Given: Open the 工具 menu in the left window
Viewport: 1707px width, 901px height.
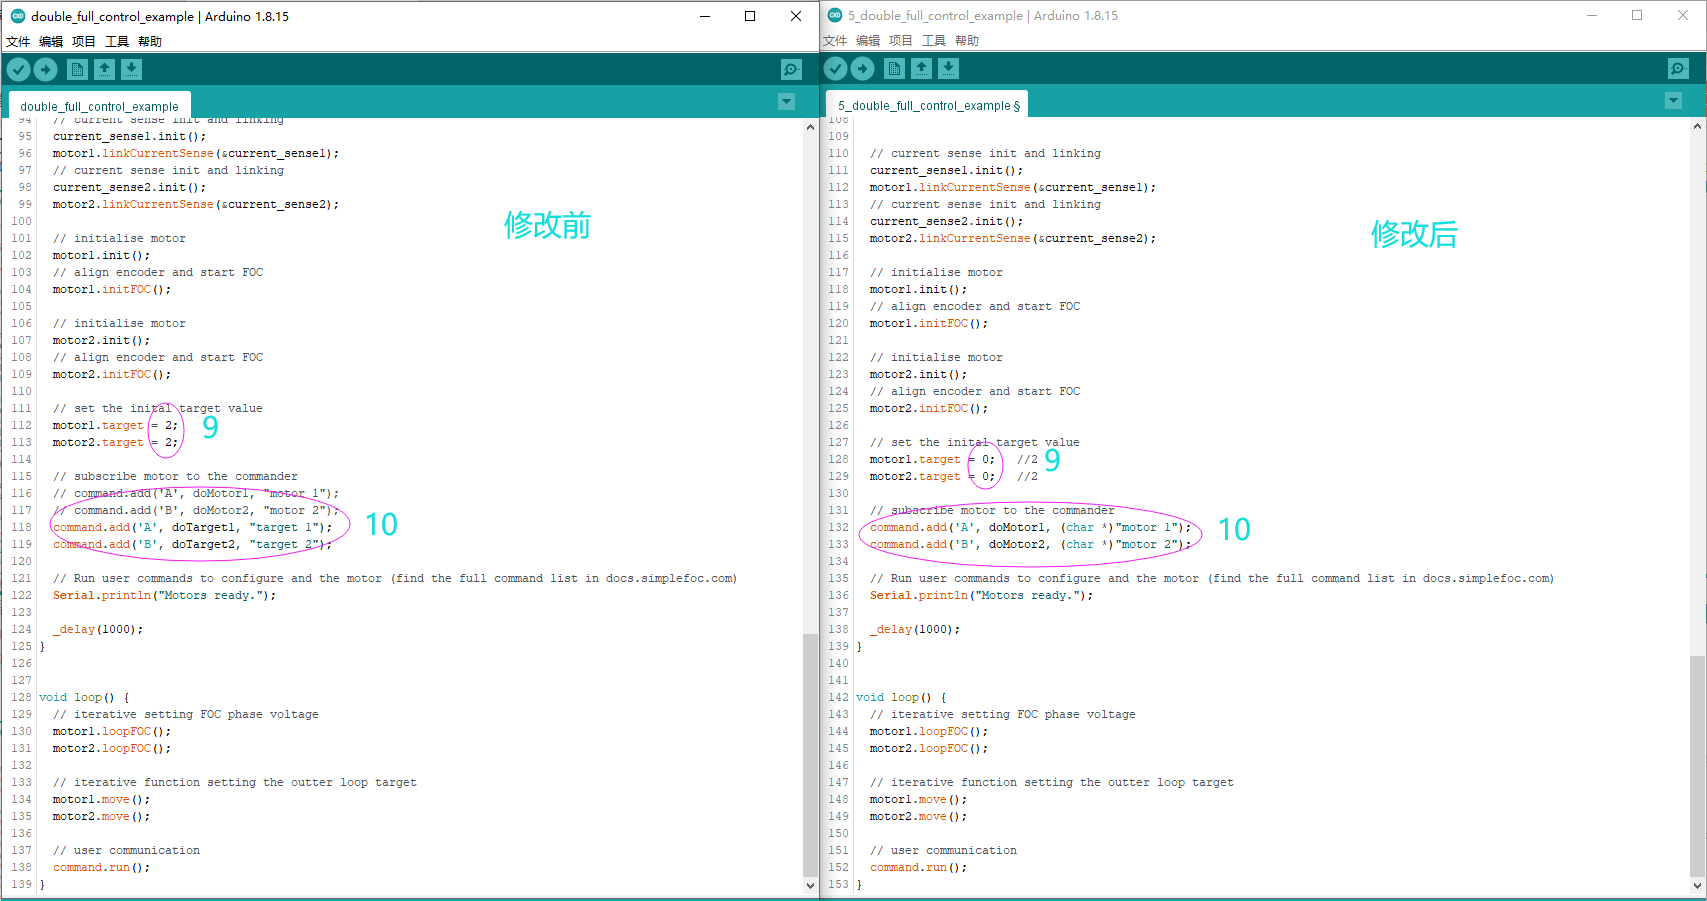Looking at the screenshot, I should (115, 41).
